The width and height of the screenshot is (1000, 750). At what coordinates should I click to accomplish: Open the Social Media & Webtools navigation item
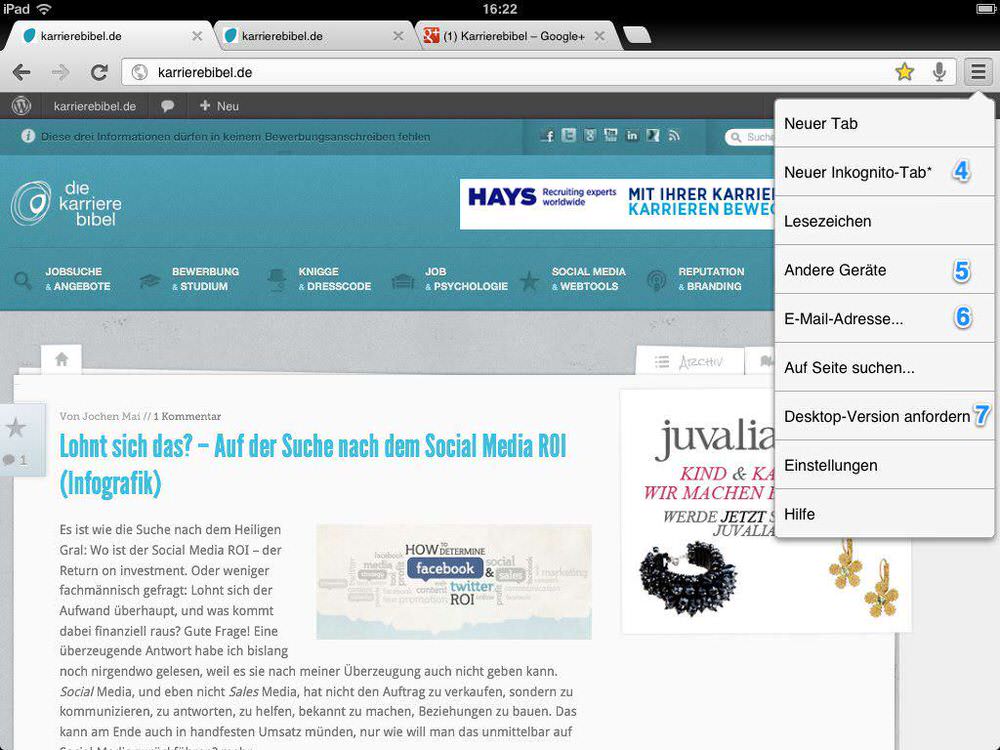tap(573, 279)
